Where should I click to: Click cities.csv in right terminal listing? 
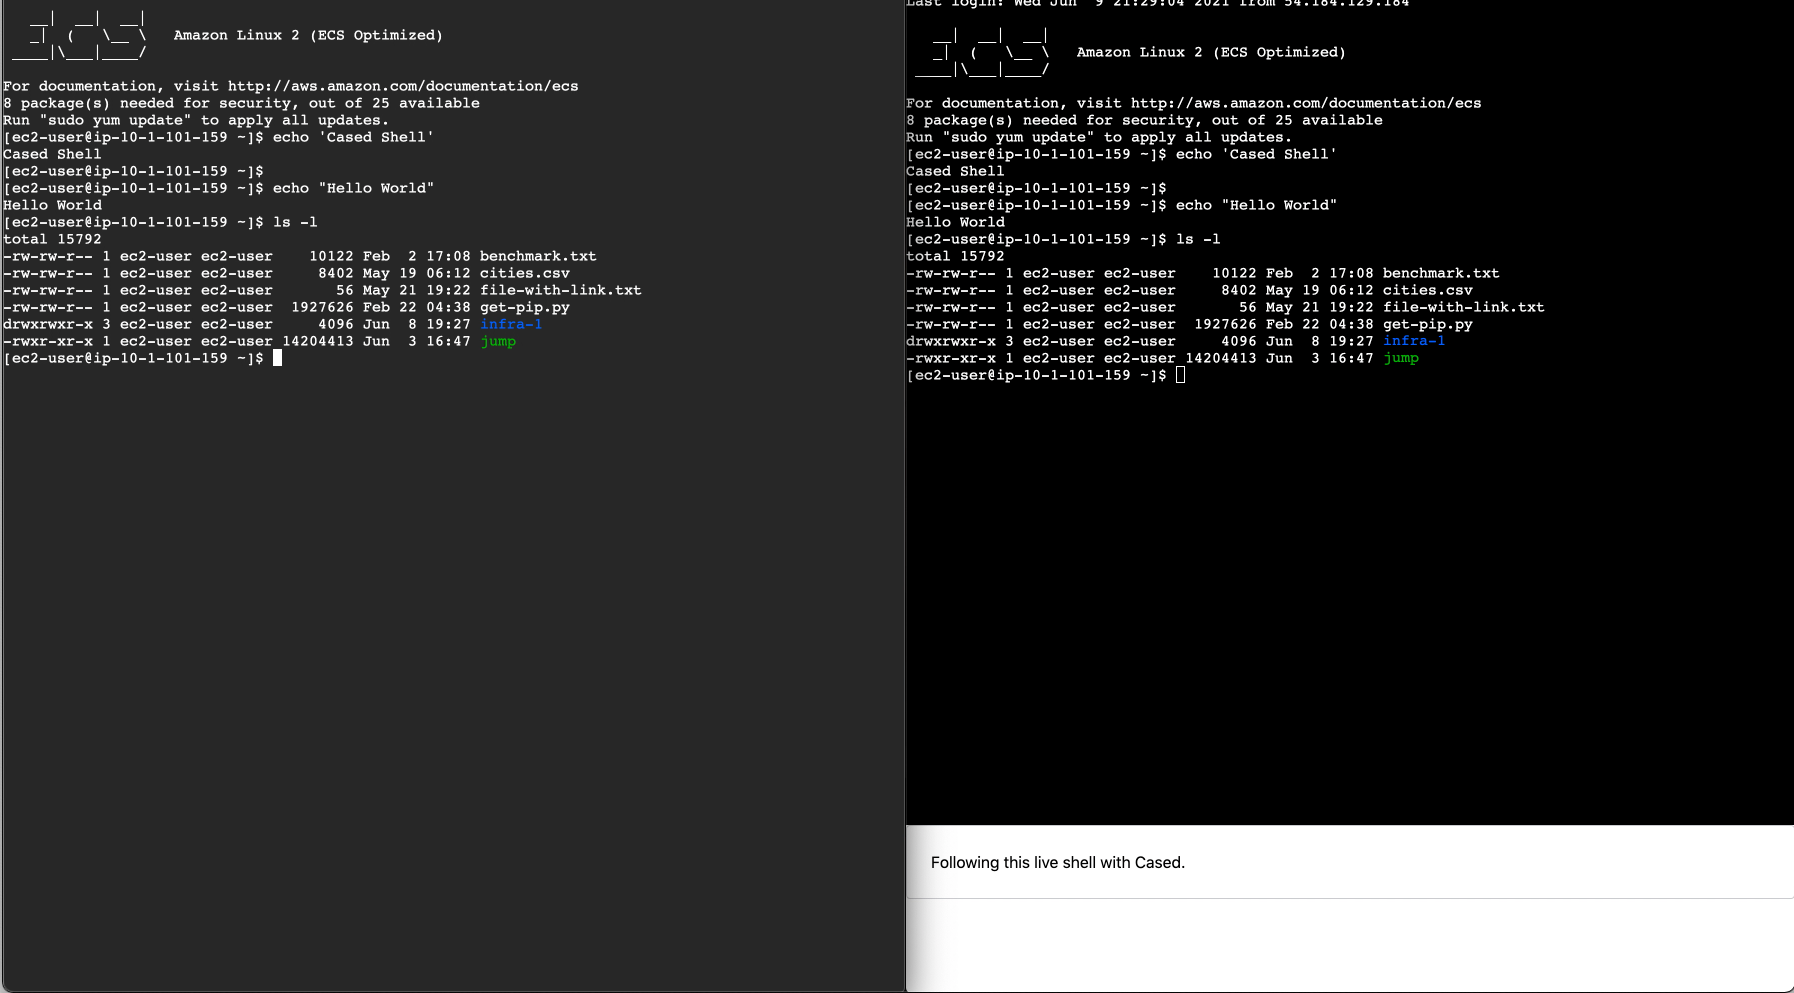point(1428,290)
